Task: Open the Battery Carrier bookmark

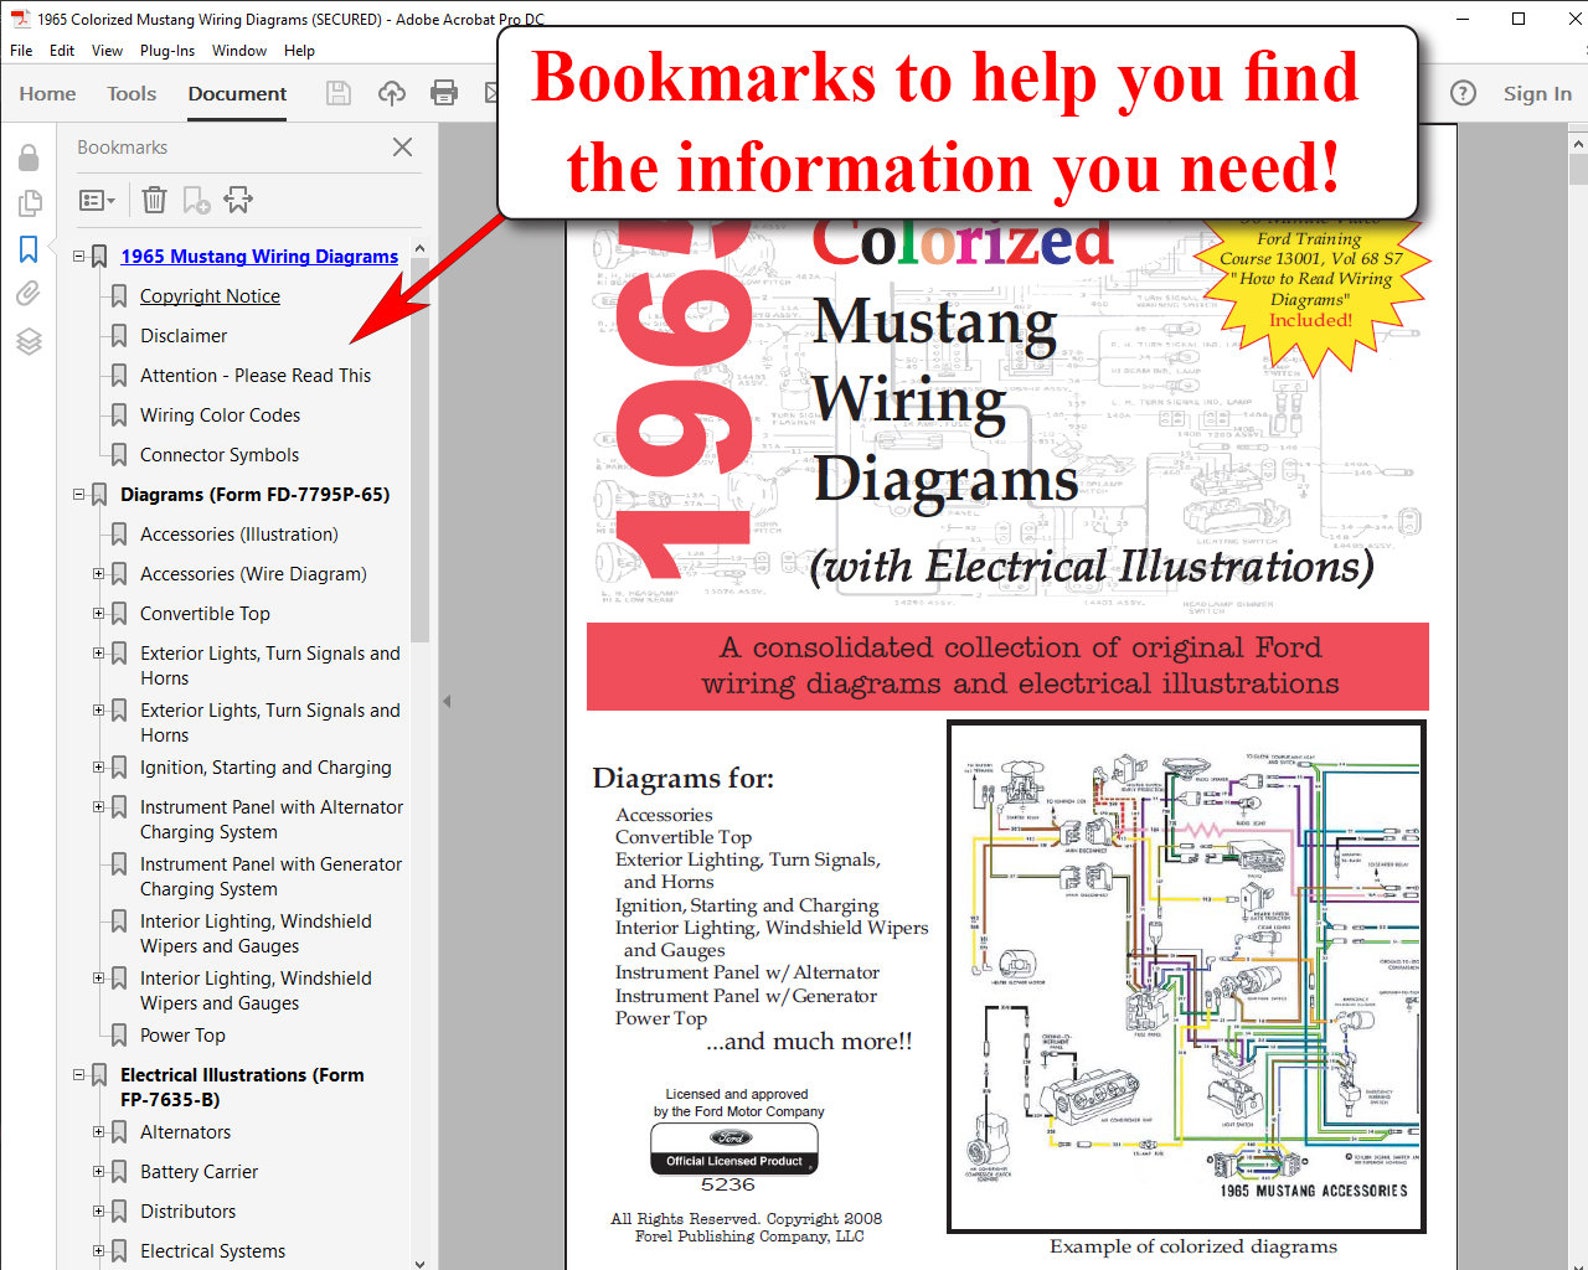Action: point(199,1171)
